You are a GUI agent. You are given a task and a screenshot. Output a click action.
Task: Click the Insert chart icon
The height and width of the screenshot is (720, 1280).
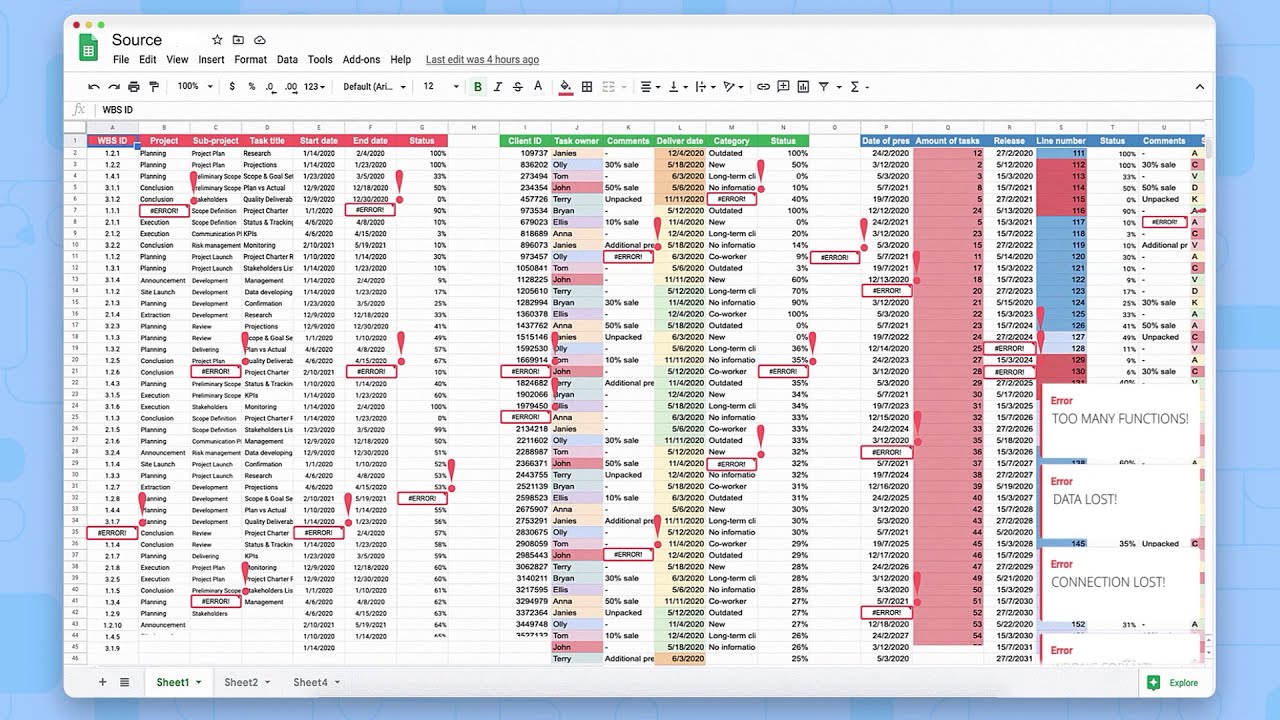pos(803,87)
